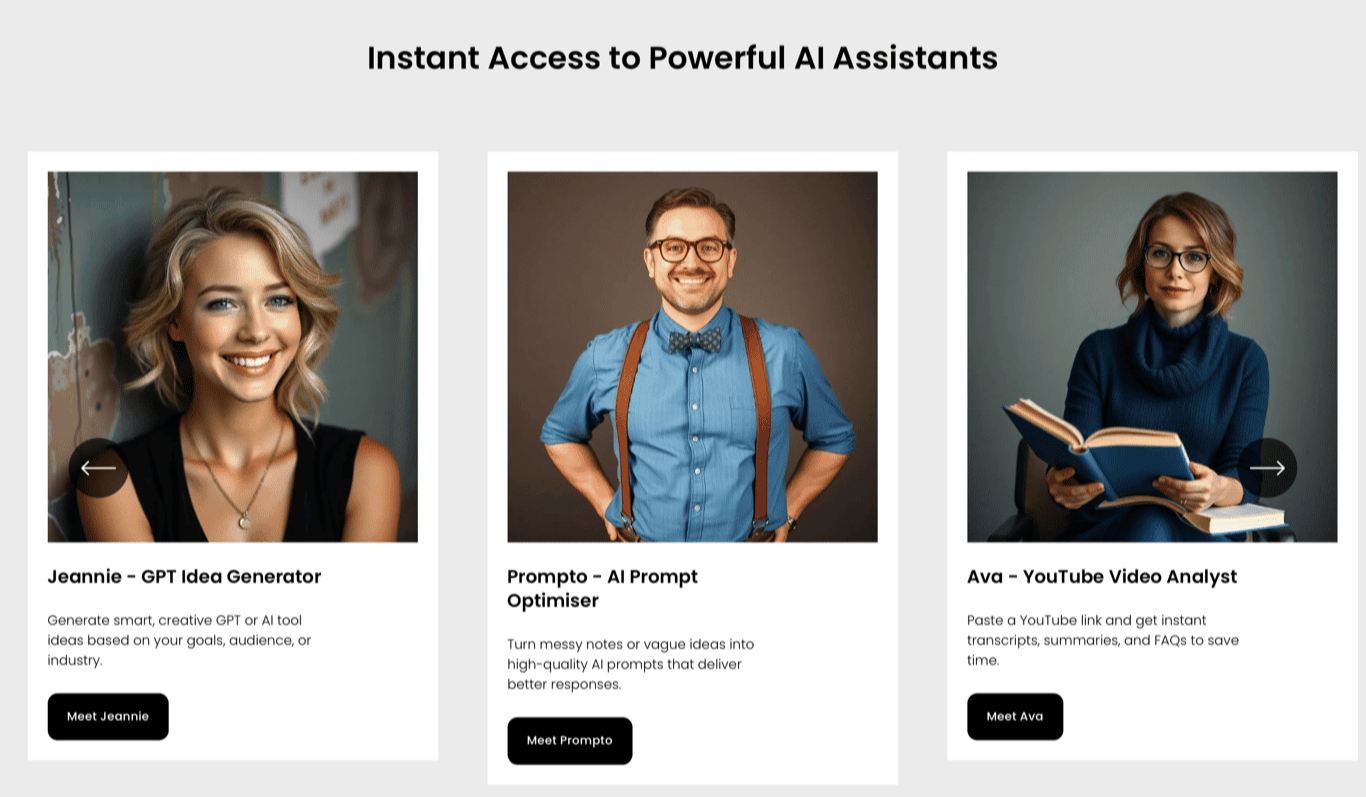Image resolution: width=1366 pixels, height=797 pixels.
Task: Open Jeannie's portrait photo
Action: click(x=233, y=357)
